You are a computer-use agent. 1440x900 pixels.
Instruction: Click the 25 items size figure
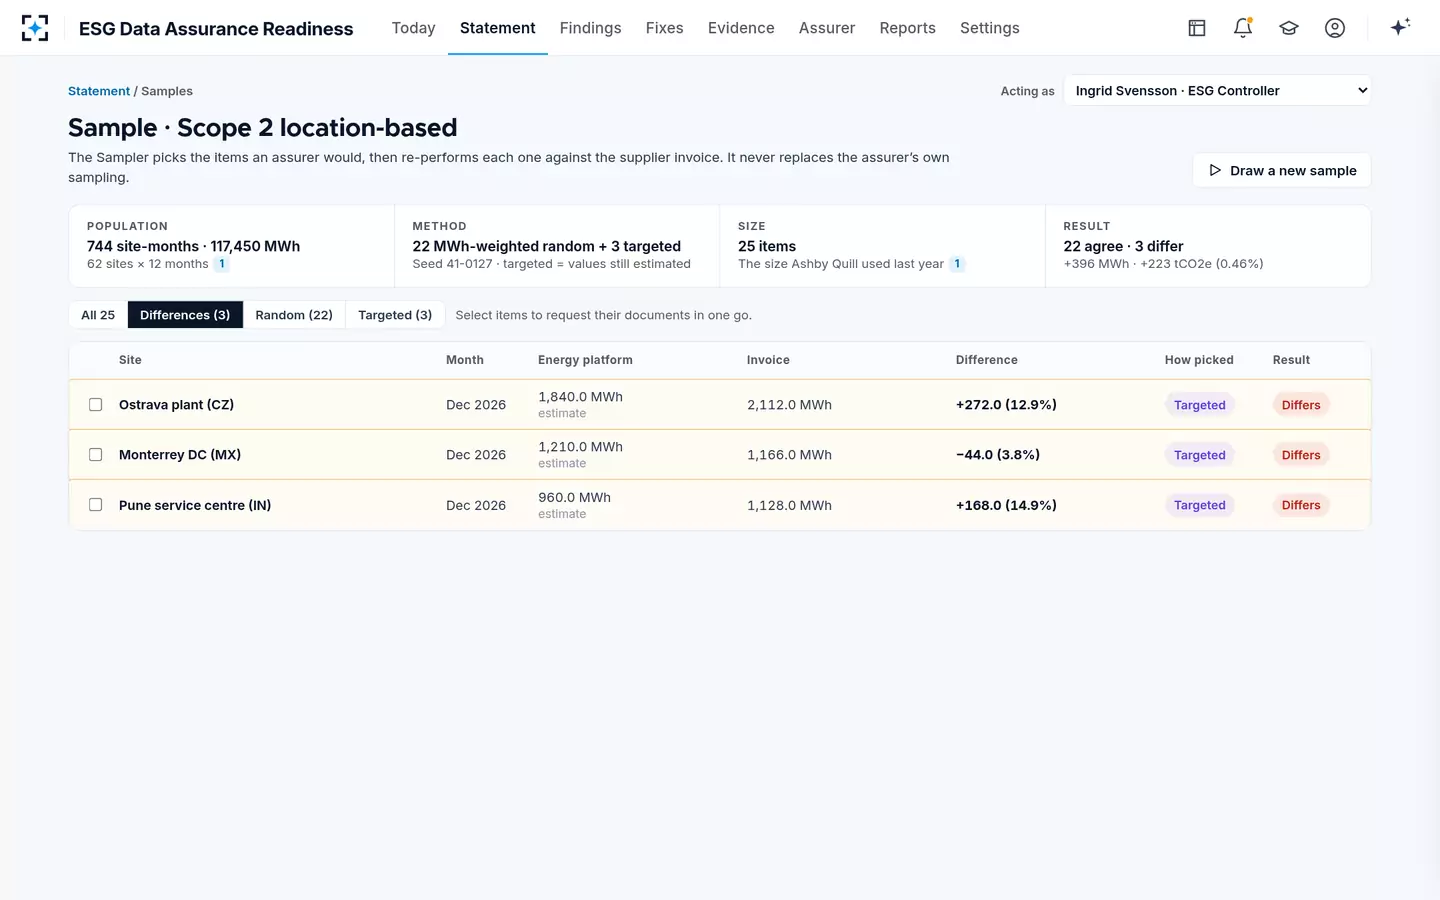(x=767, y=246)
